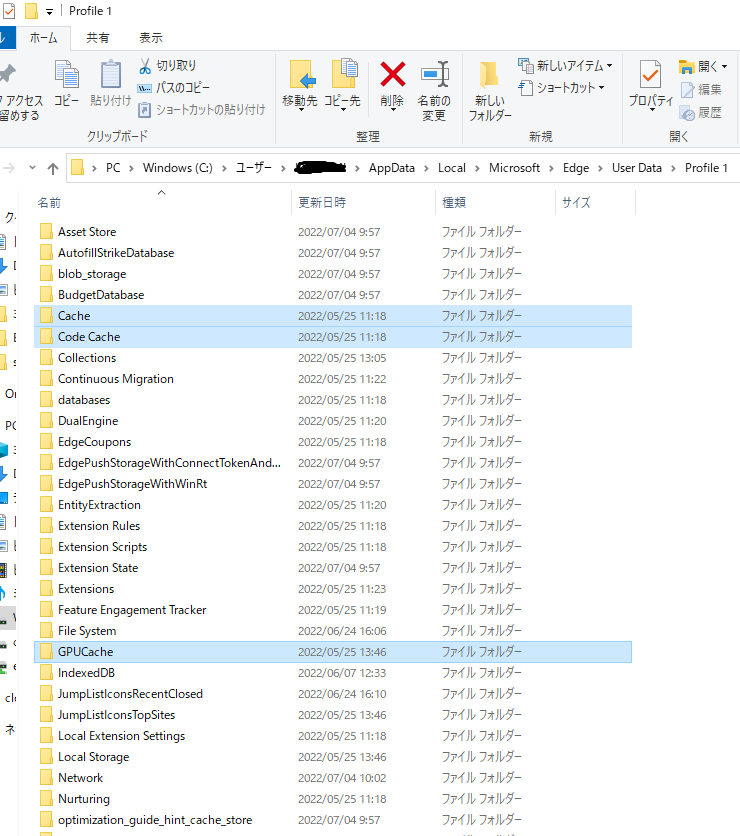The width and height of the screenshot is (740, 836).
Task: Click the Cut (切り取り) scissors icon
Action: 145,66
